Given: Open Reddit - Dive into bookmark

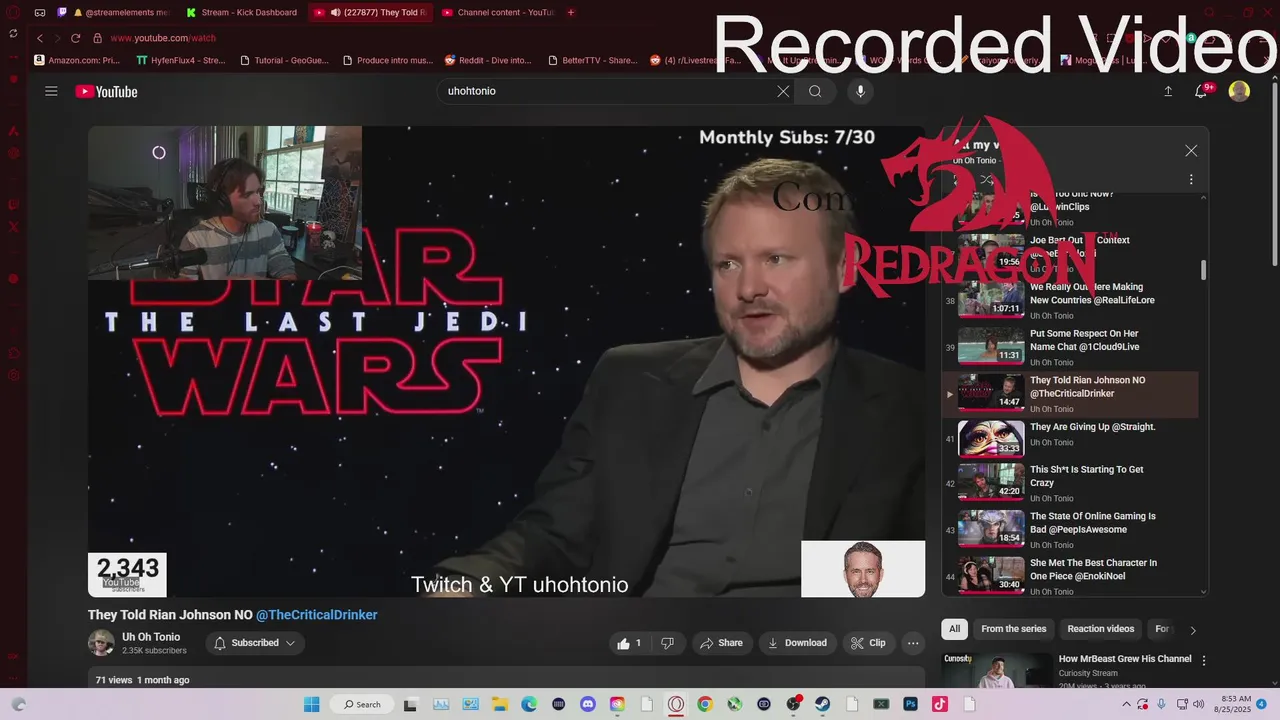Looking at the screenshot, I should click(x=488, y=60).
